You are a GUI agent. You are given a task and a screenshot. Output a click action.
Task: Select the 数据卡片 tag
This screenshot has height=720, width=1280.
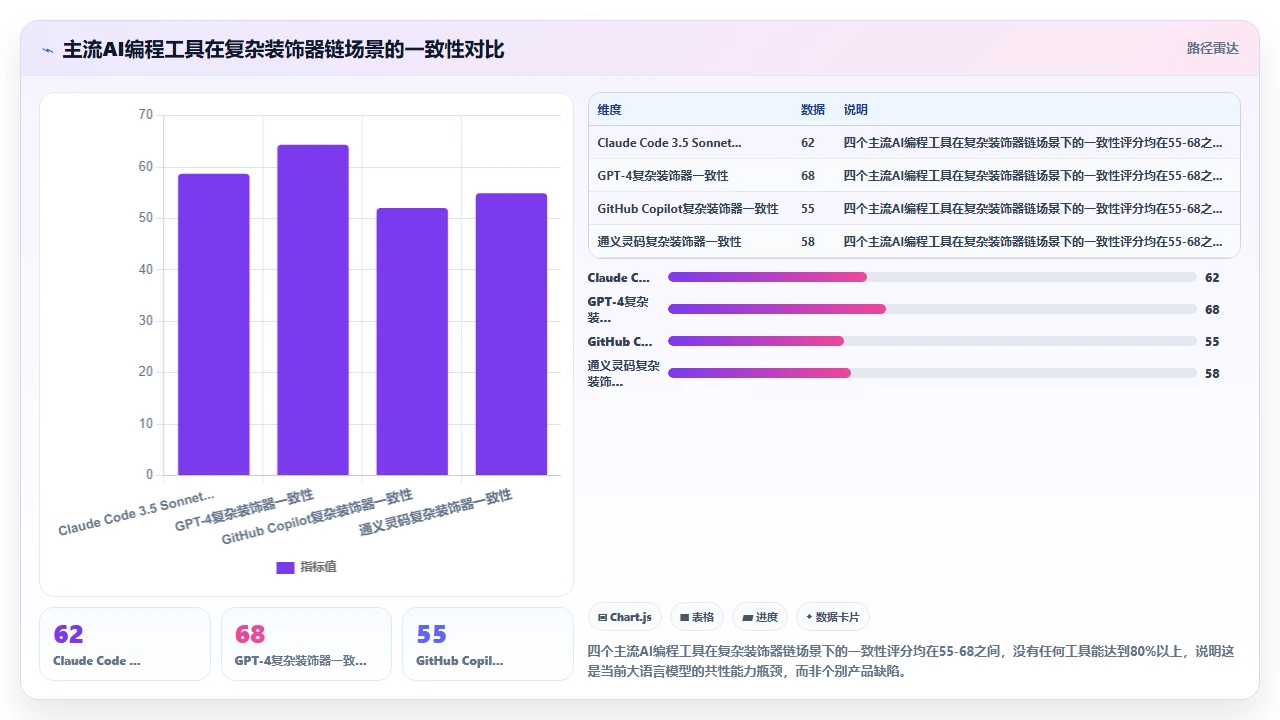(x=833, y=617)
